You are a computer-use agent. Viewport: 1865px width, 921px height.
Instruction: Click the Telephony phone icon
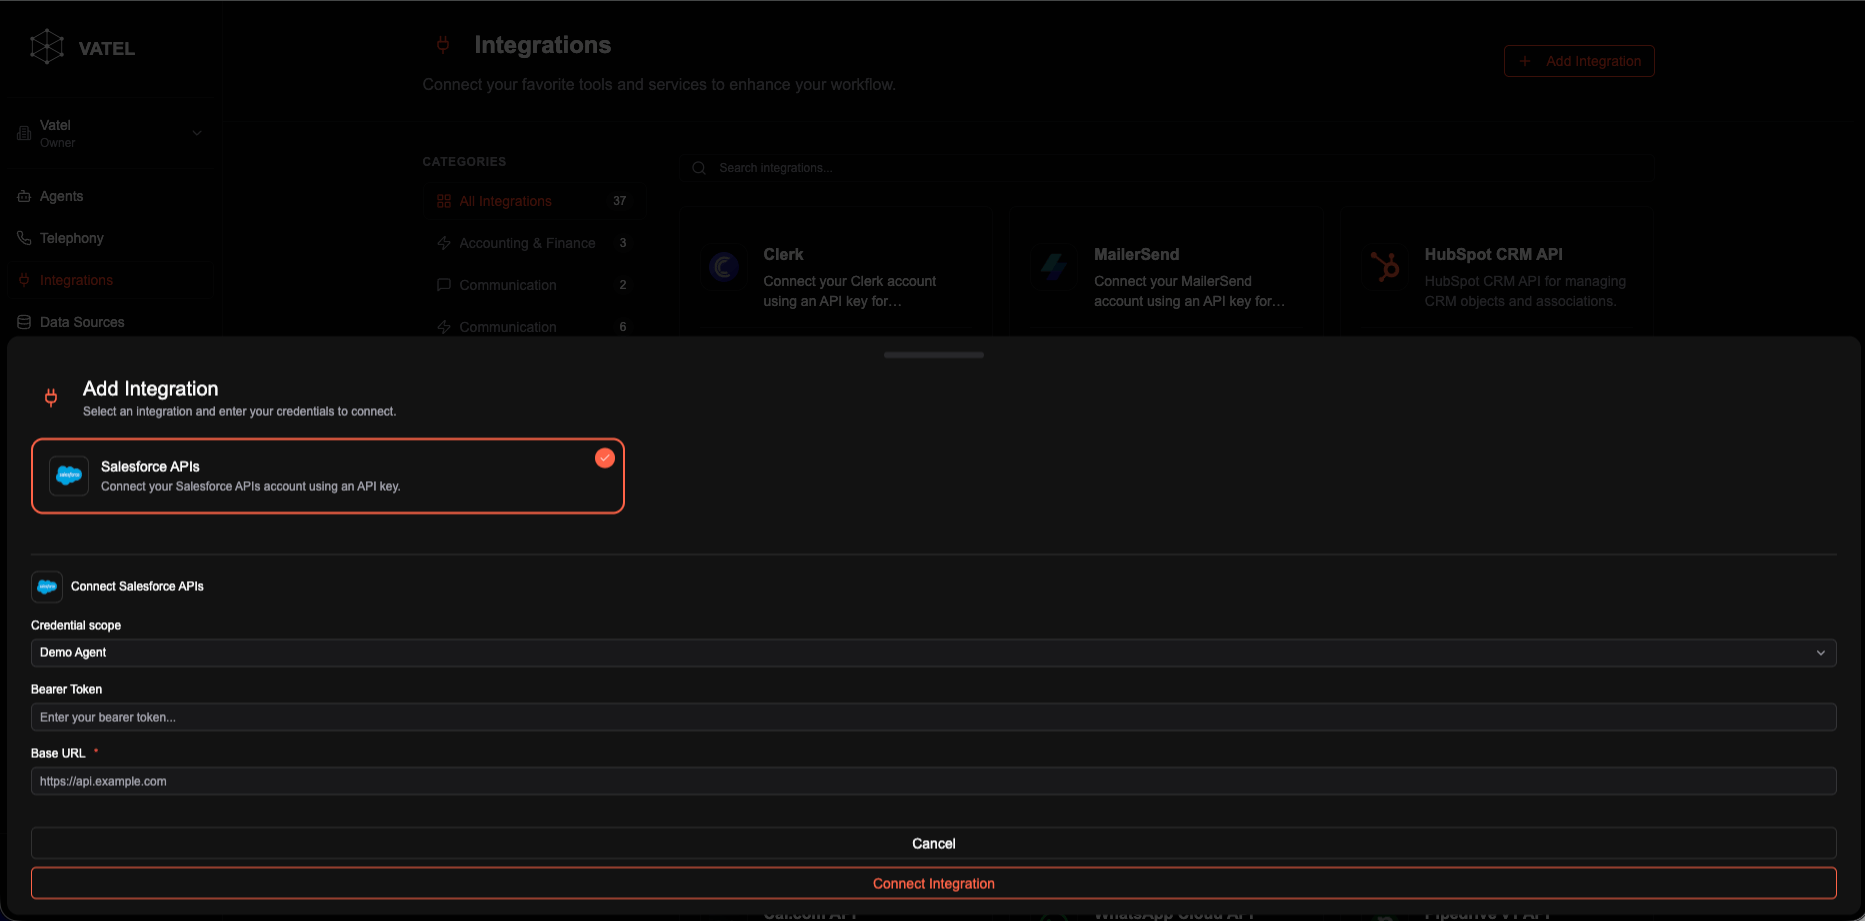click(x=24, y=238)
